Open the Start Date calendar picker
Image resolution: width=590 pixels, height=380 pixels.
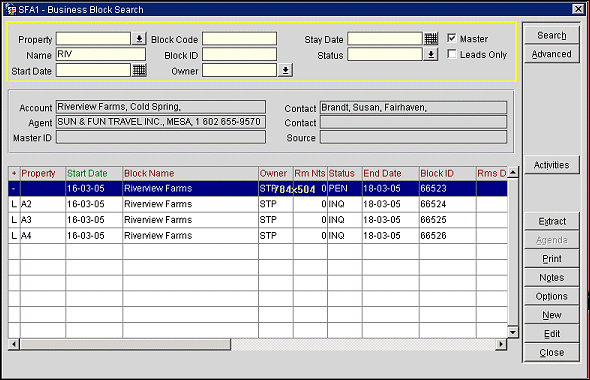(139, 70)
